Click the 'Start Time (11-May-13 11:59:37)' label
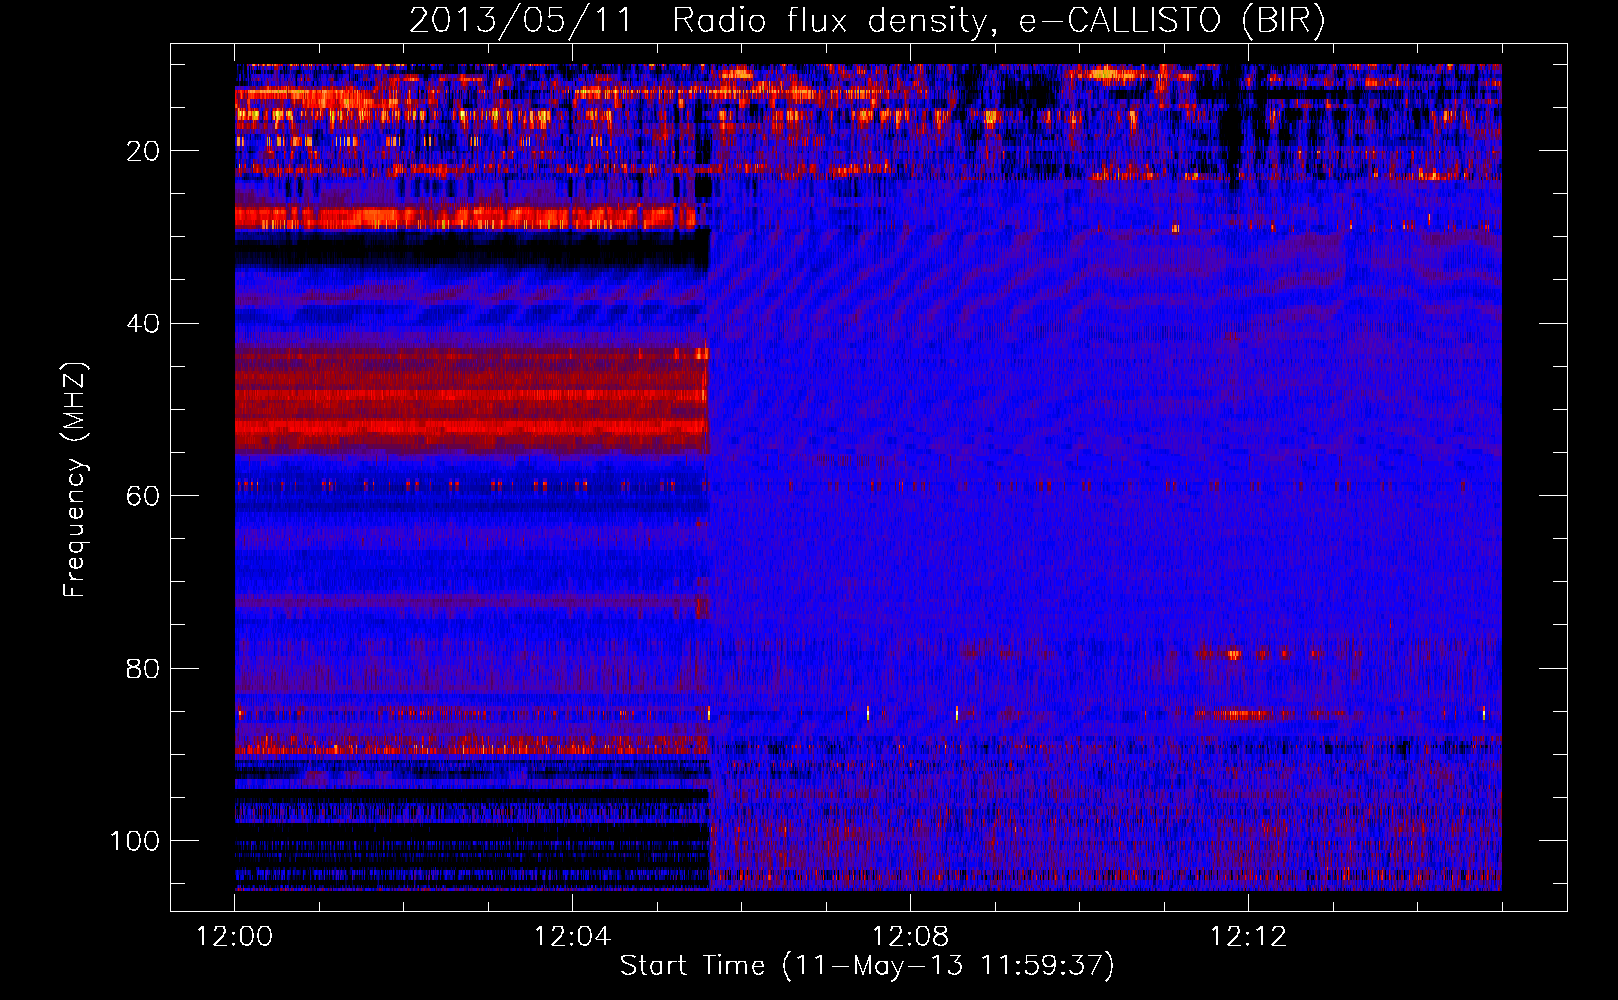Image resolution: width=1618 pixels, height=1000 pixels. (x=867, y=966)
